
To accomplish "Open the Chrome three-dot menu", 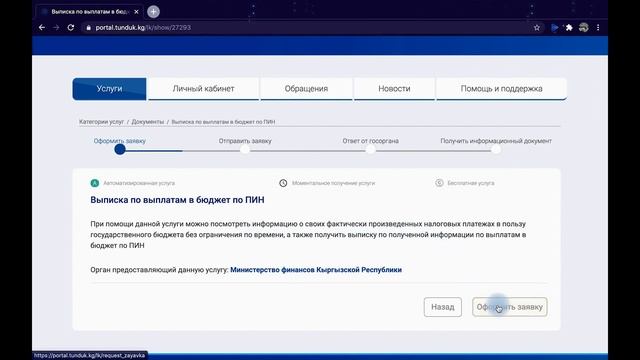I will [598, 27].
